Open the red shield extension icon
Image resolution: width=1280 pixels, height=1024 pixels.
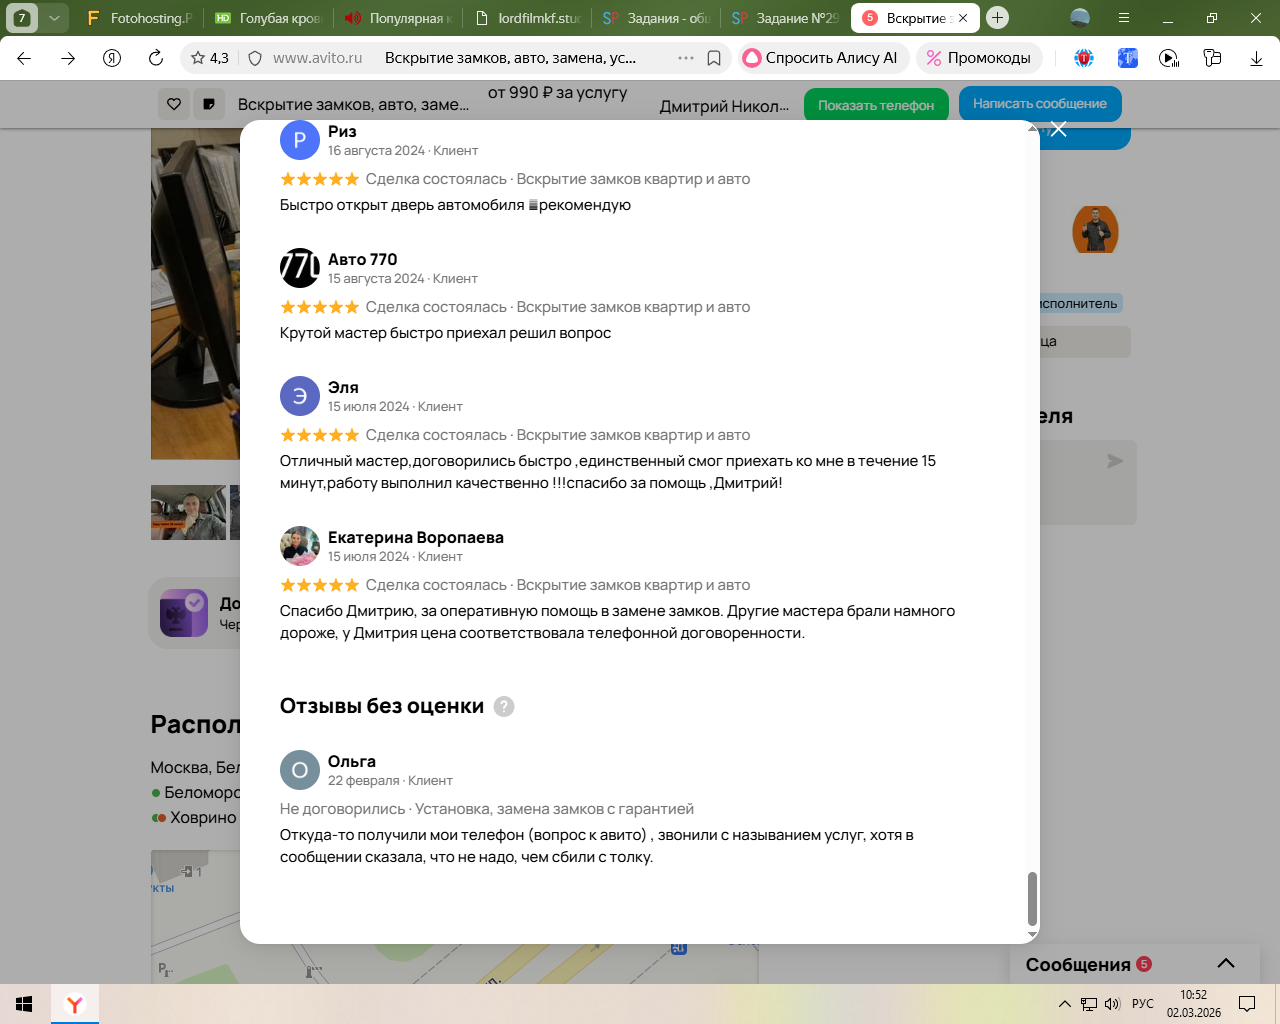[1084, 58]
